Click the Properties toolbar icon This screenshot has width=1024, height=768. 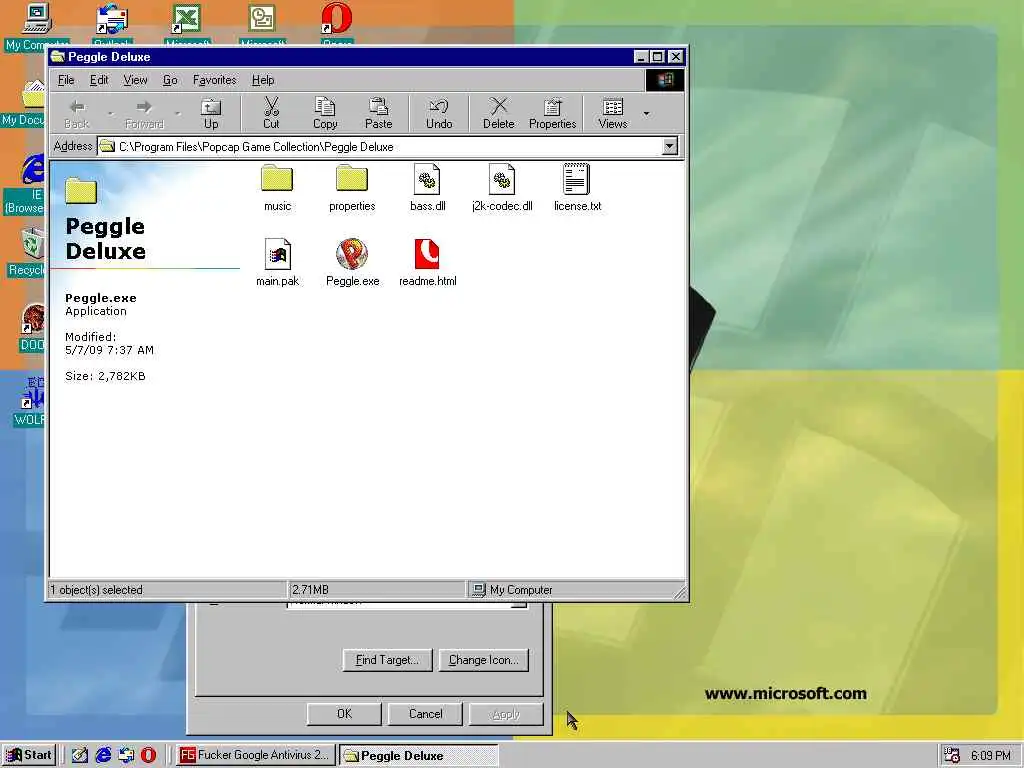pos(552,106)
